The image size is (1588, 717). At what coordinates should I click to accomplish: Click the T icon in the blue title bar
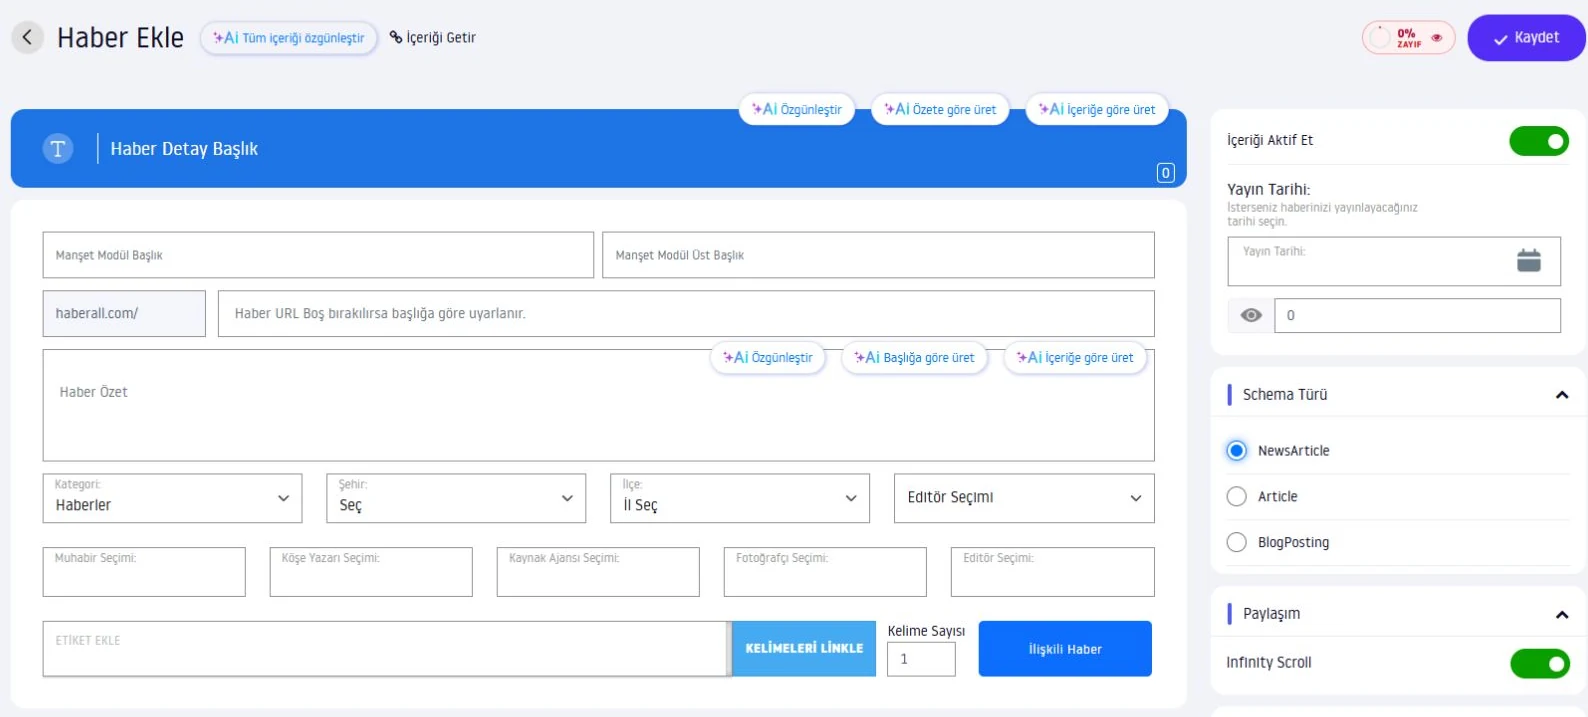(58, 149)
